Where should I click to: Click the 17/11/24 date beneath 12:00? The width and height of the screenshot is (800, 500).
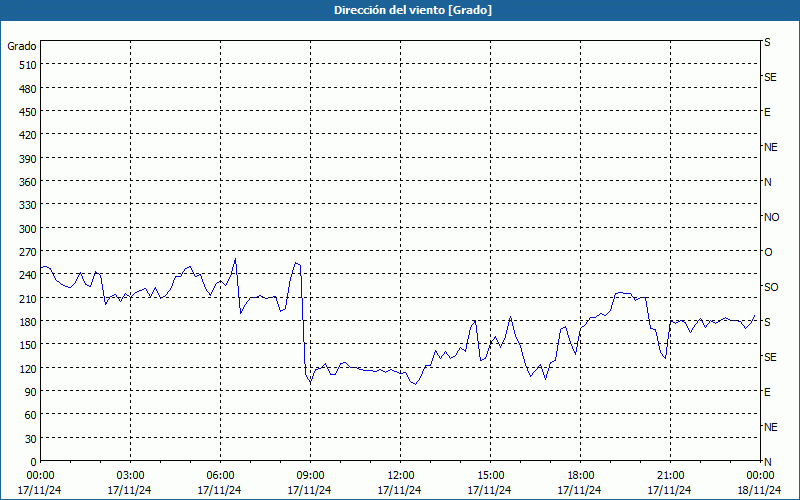[399, 490]
